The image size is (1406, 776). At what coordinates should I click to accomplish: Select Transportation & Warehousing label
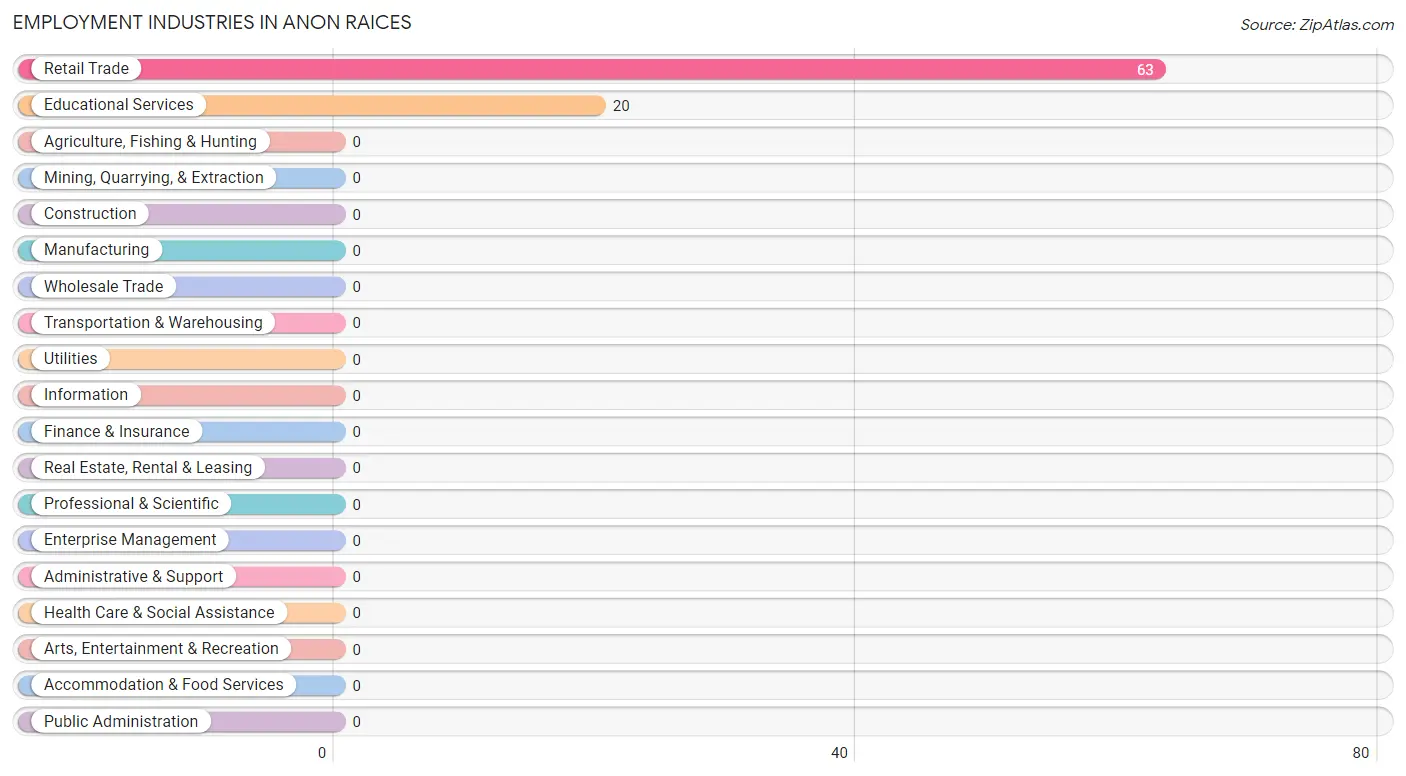153,322
